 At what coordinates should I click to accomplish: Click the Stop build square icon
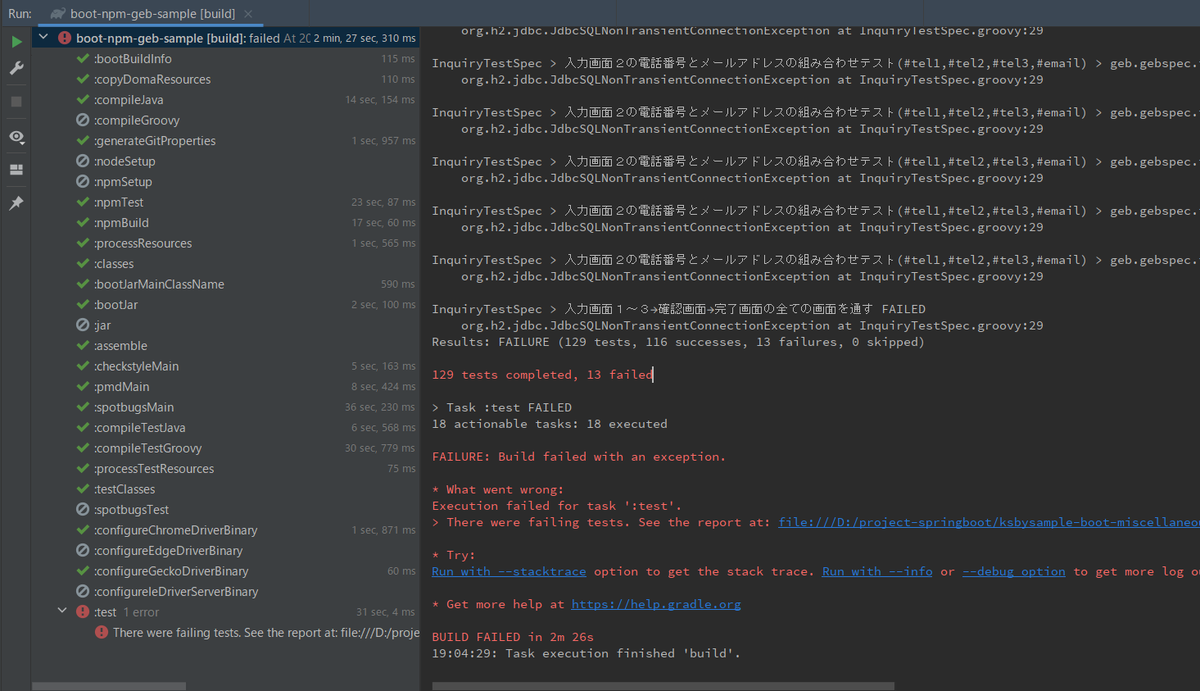(16, 101)
